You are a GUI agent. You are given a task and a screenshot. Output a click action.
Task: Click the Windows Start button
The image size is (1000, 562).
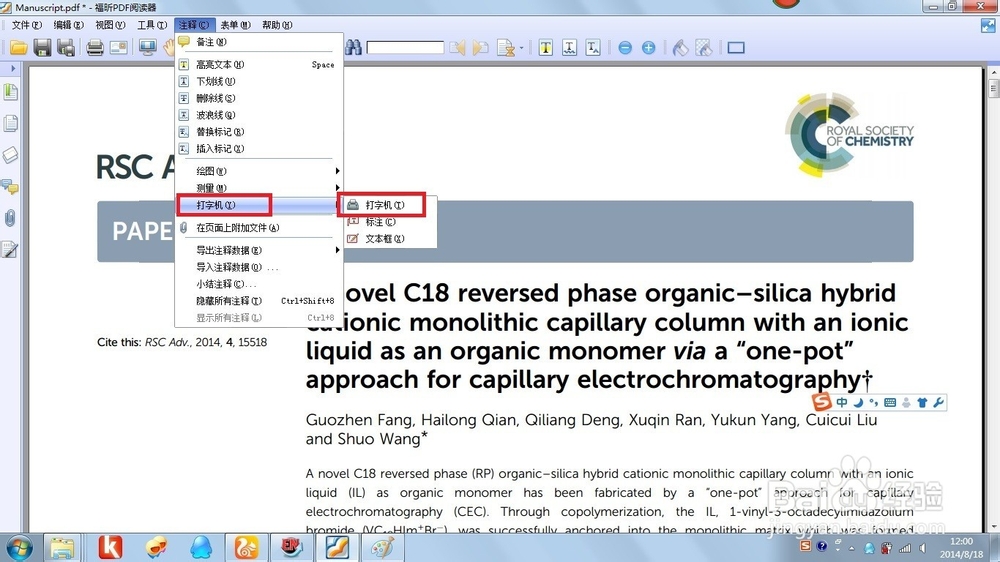coord(18,548)
